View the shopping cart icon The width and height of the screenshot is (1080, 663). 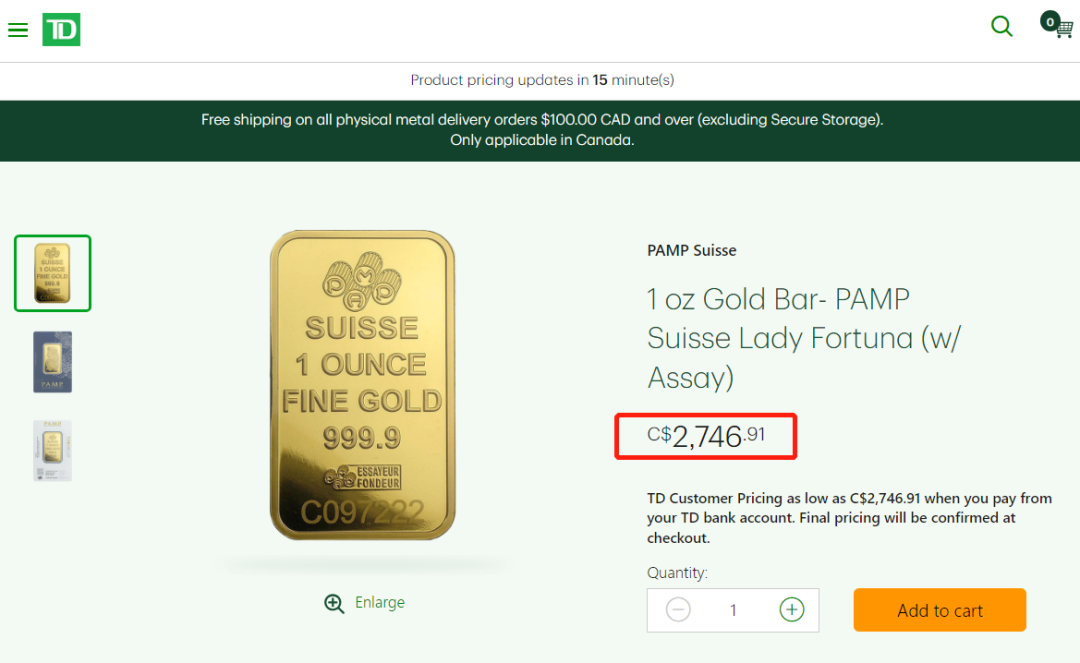click(x=1059, y=26)
